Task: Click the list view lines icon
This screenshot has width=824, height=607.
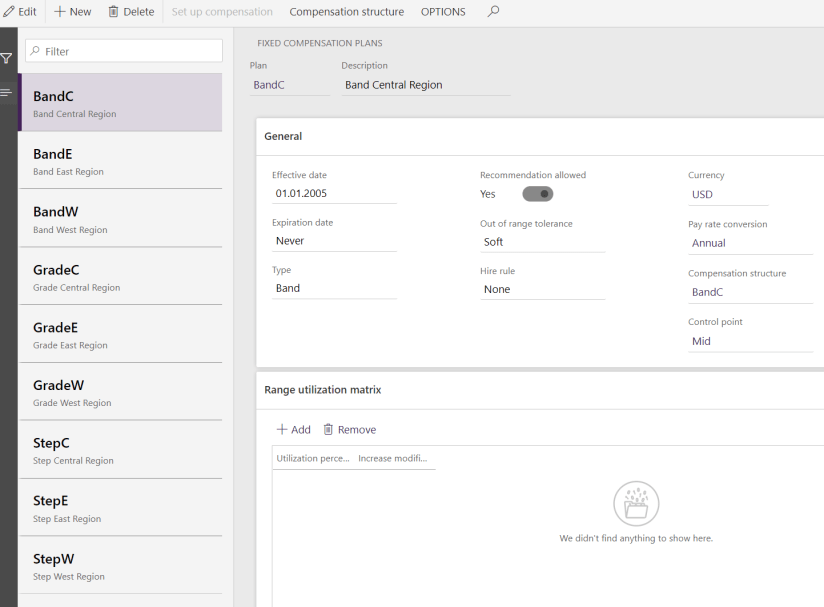Action: [x=8, y=92]
